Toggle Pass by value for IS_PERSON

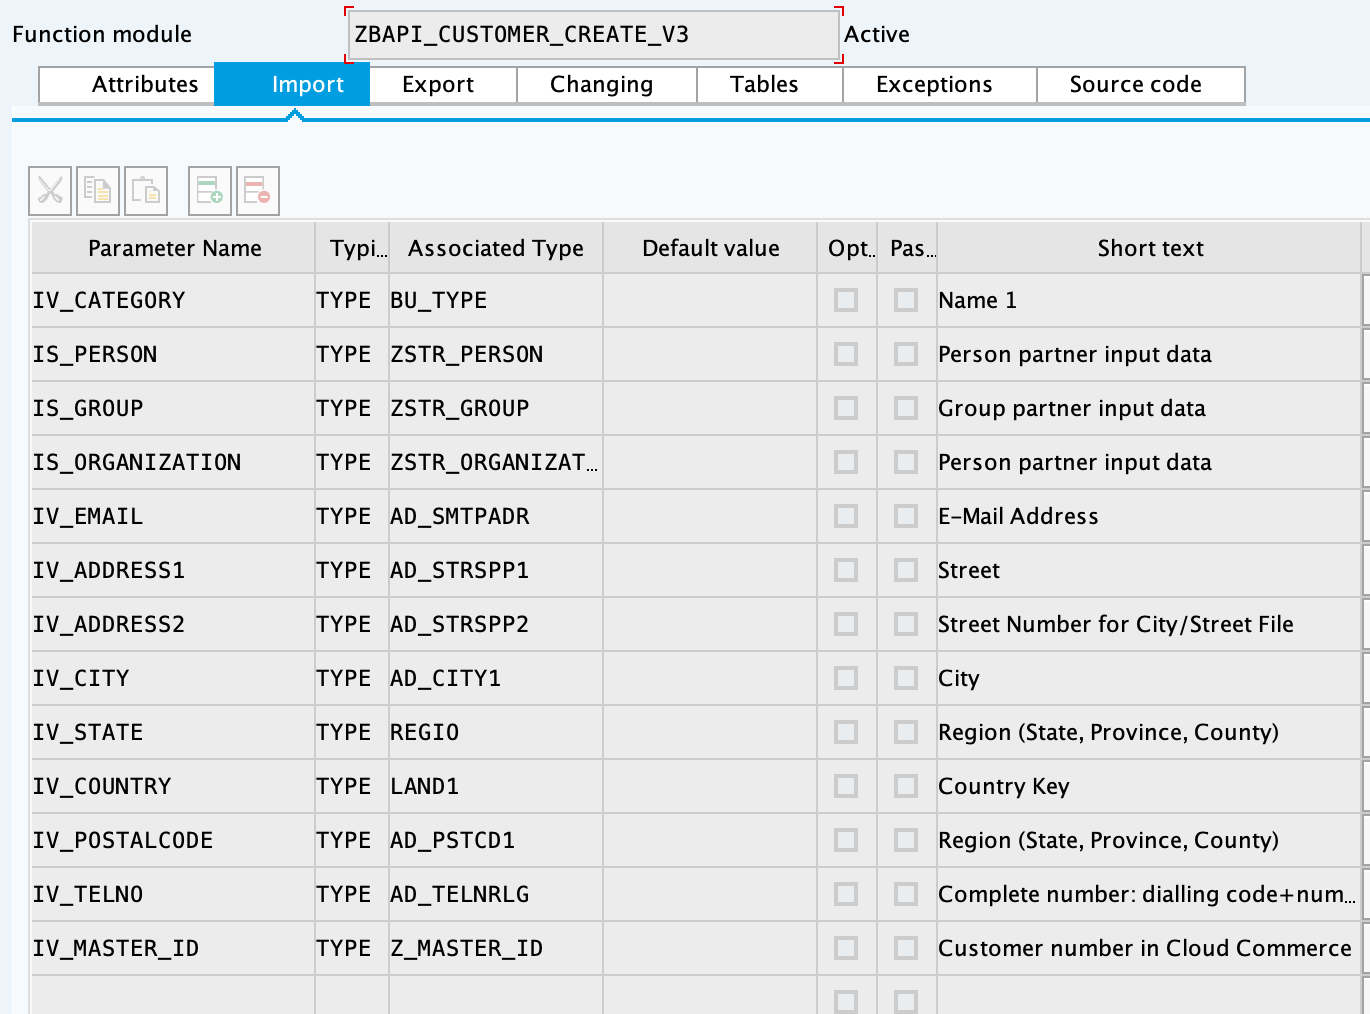pyautogui.click(x=906, y=354)
